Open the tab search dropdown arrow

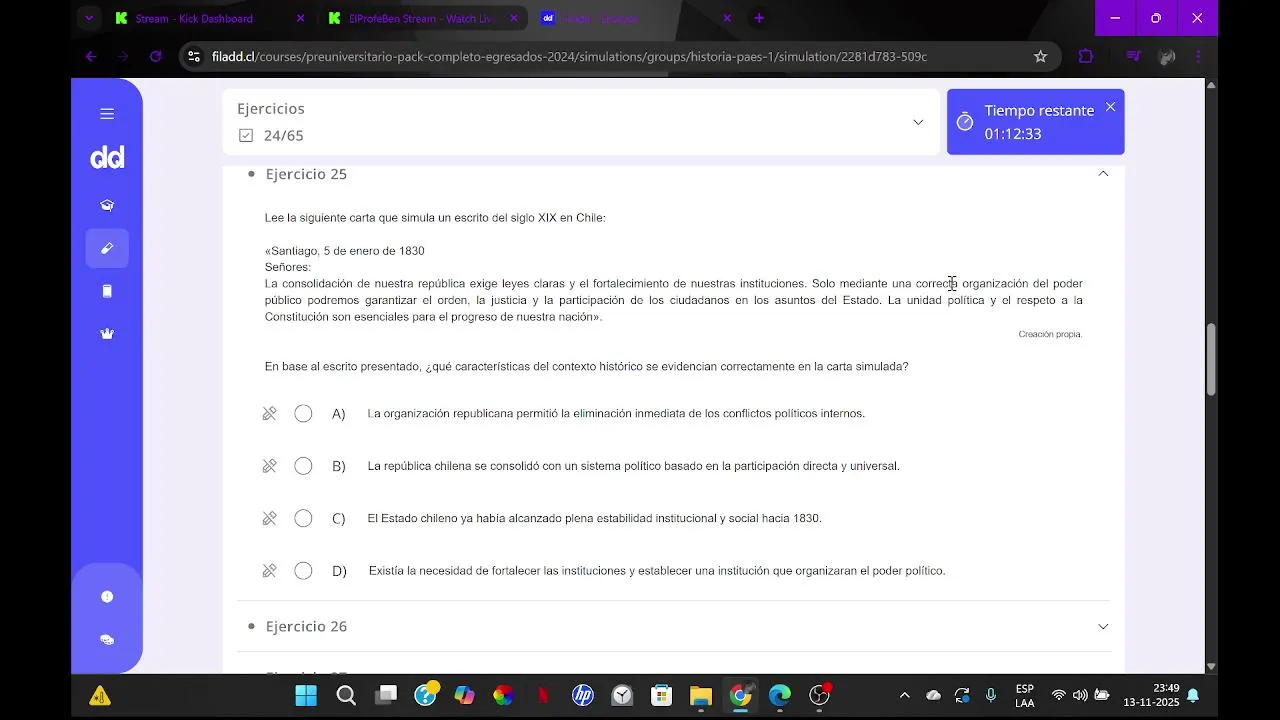tap(89, 18)
